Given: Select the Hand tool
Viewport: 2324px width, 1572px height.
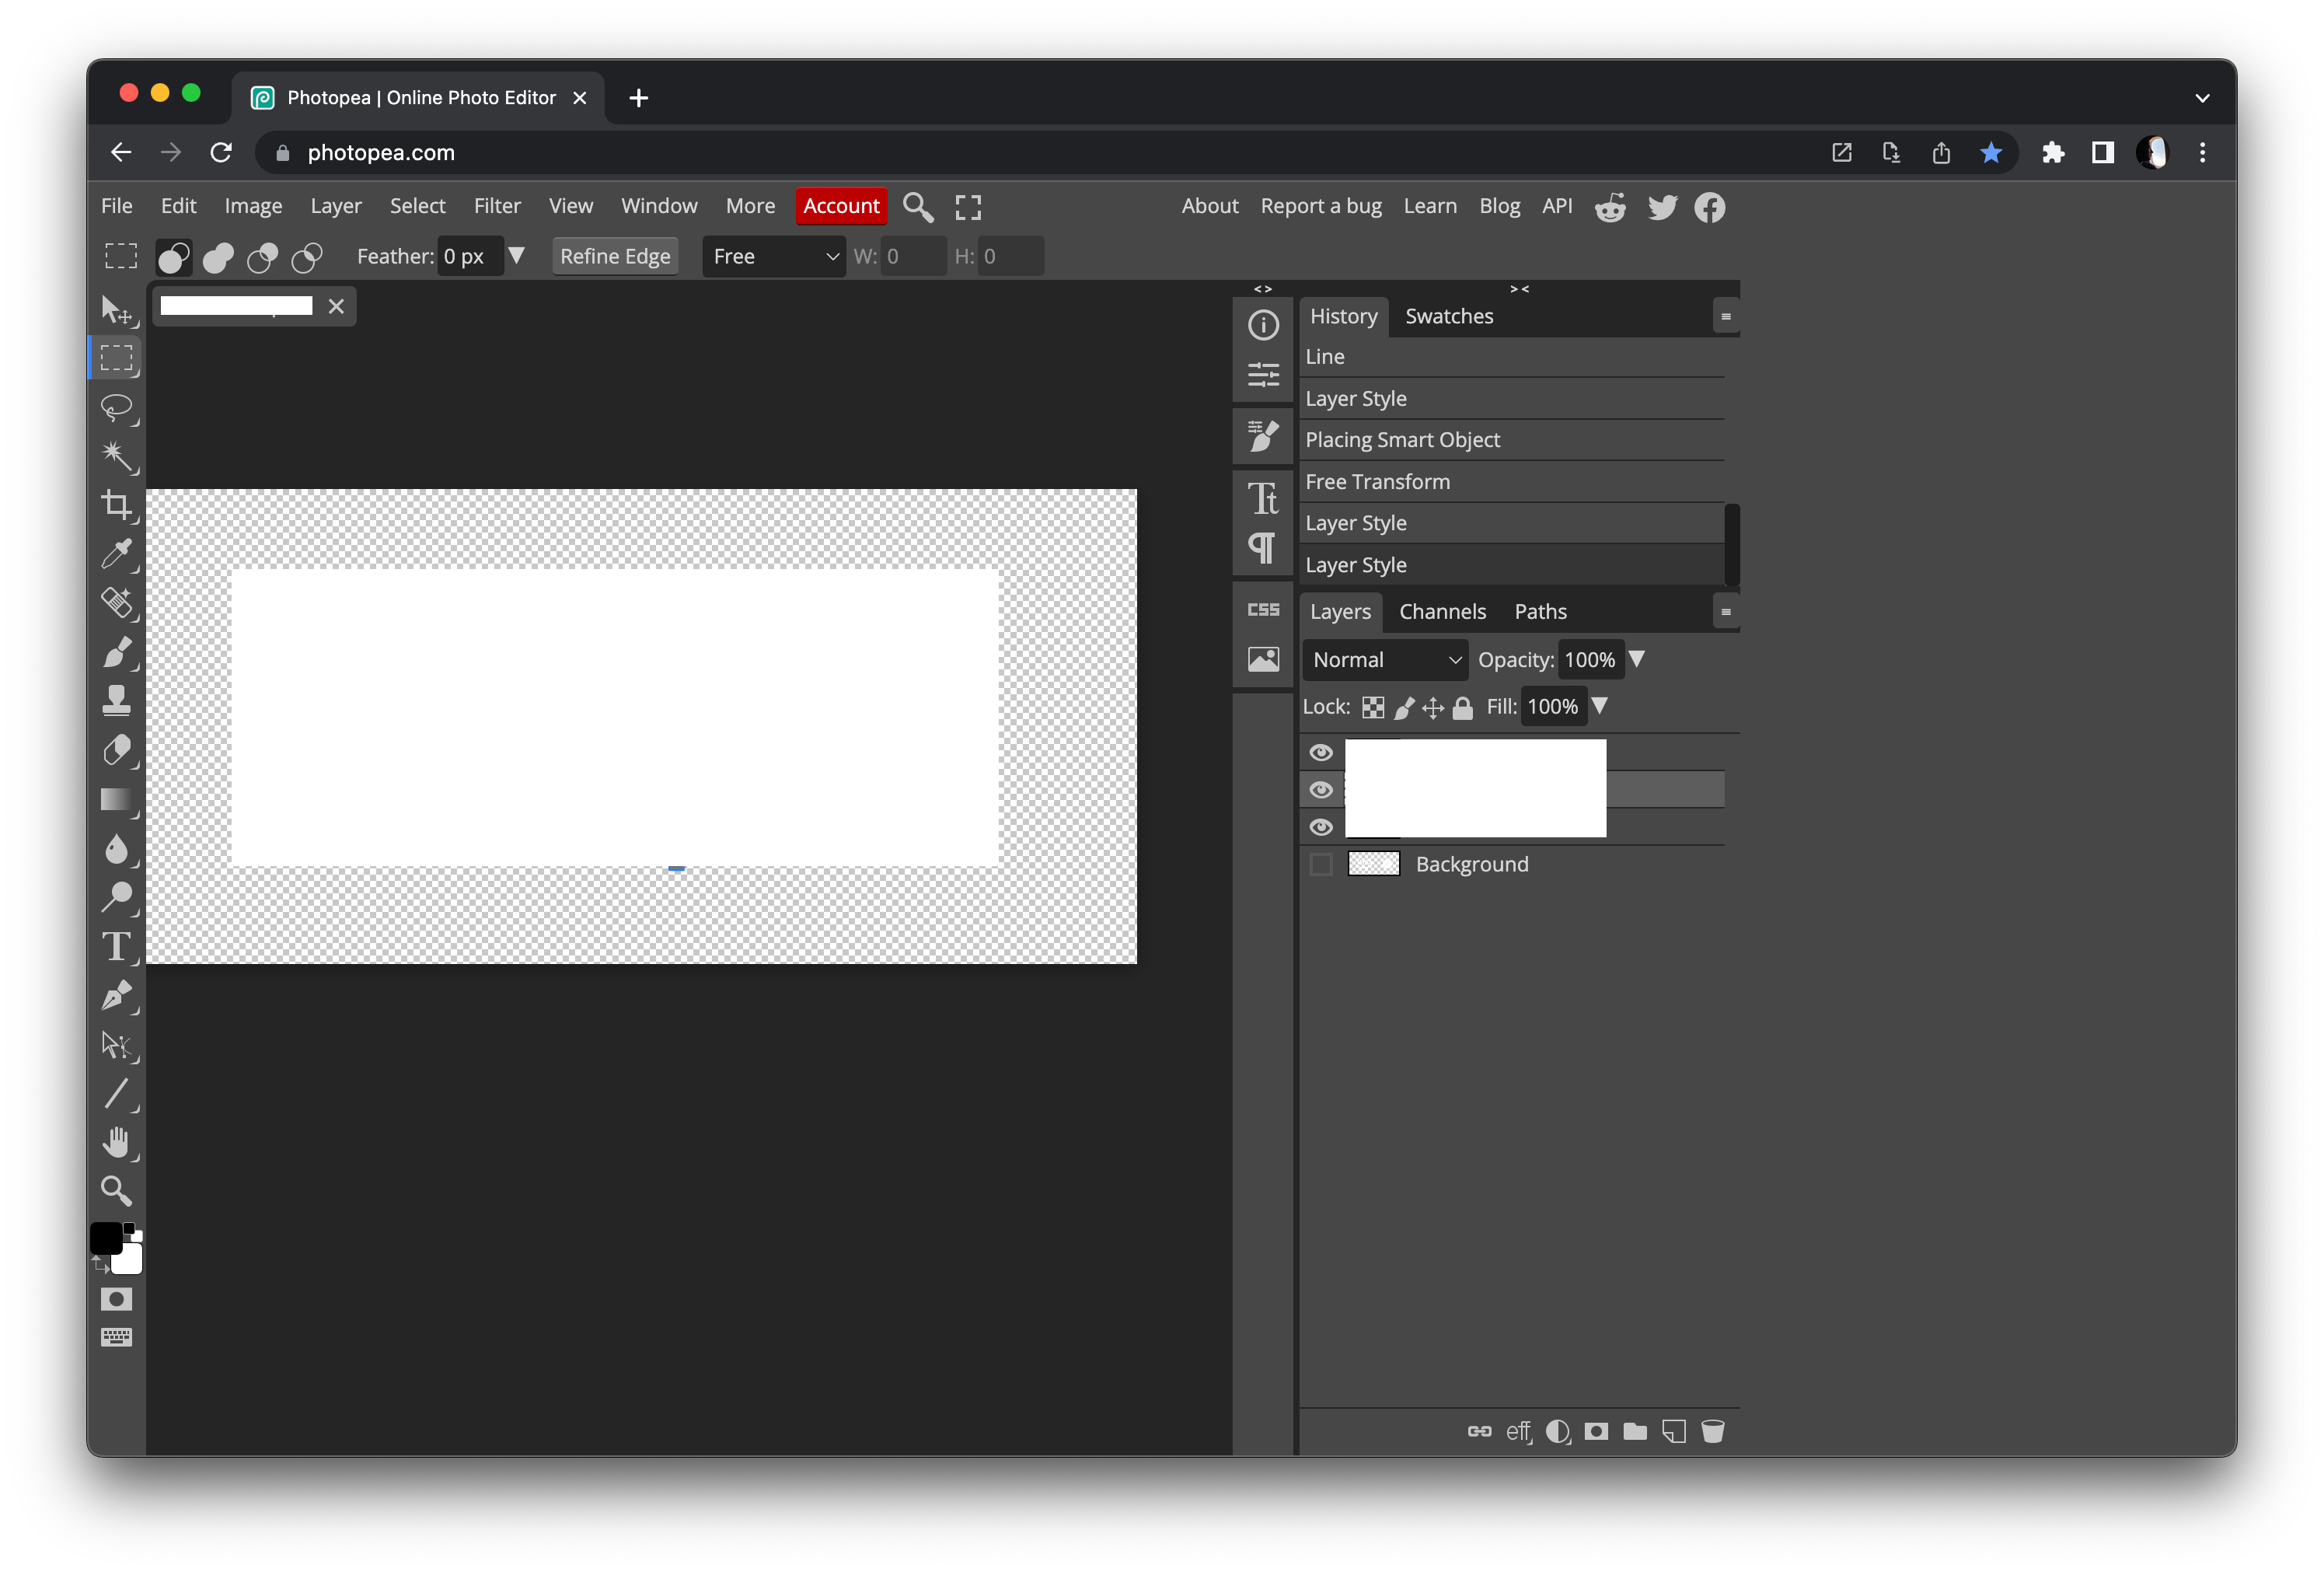Looking at the screenshot, I should 117,1143.
